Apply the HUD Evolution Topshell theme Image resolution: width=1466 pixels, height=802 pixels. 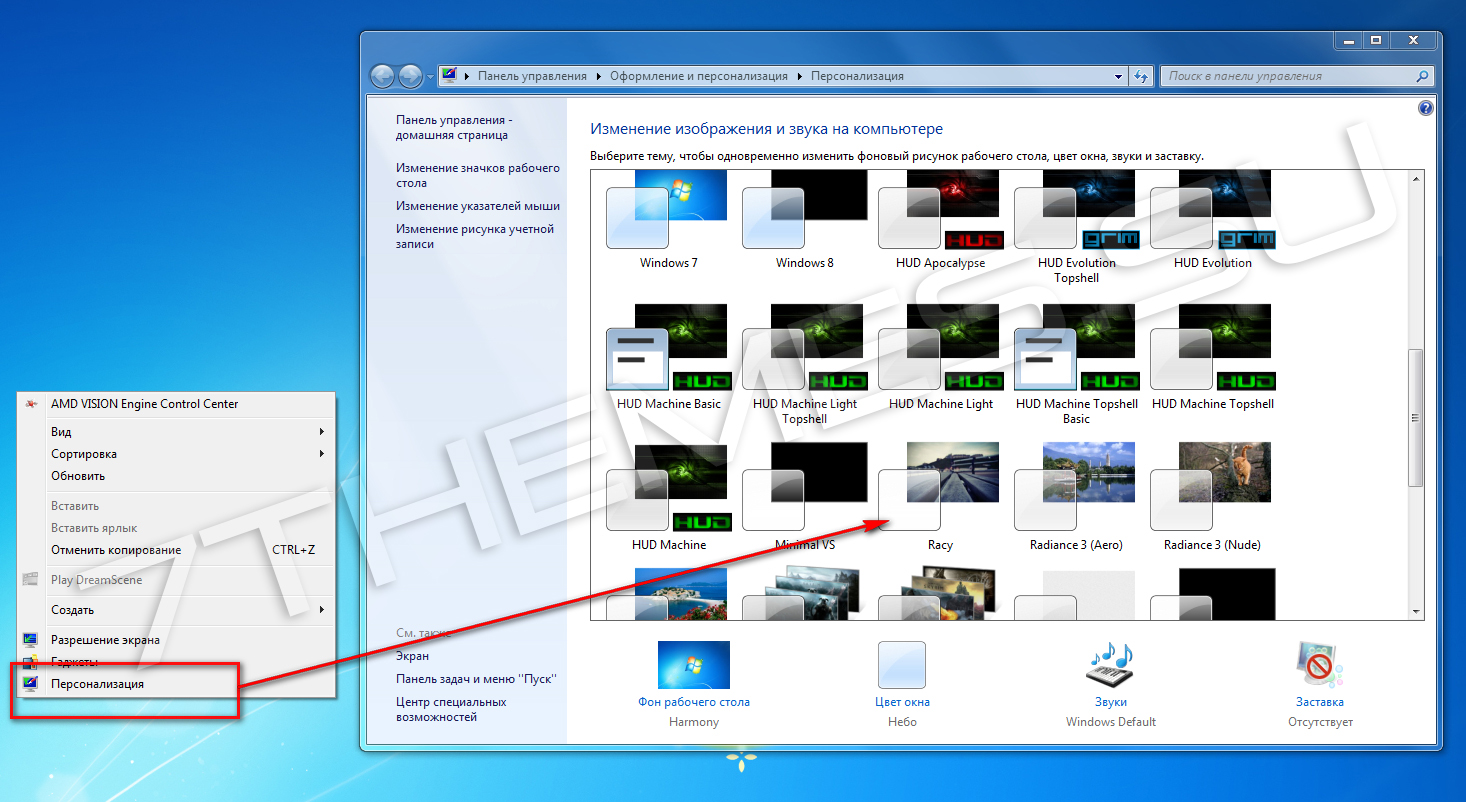[1075, 210]
